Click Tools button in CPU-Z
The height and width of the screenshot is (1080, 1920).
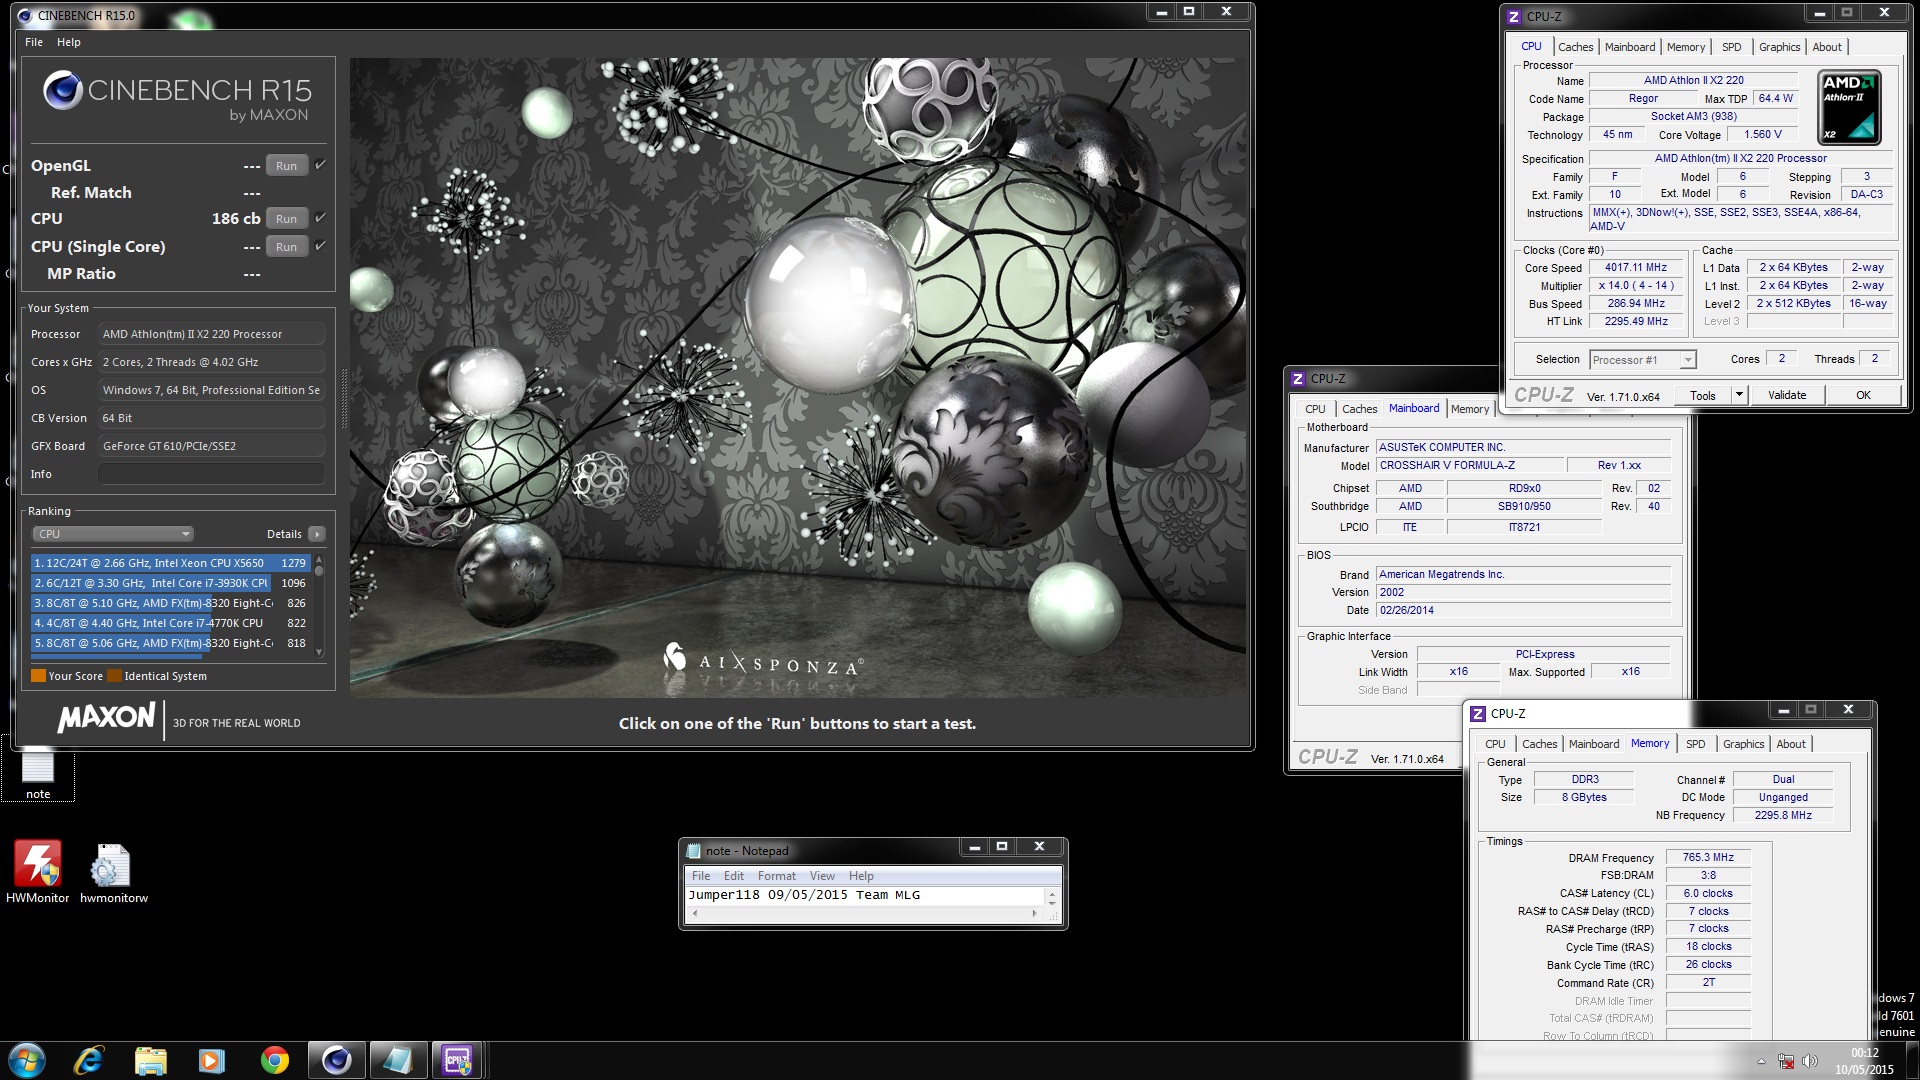[x=1703, y=395]
